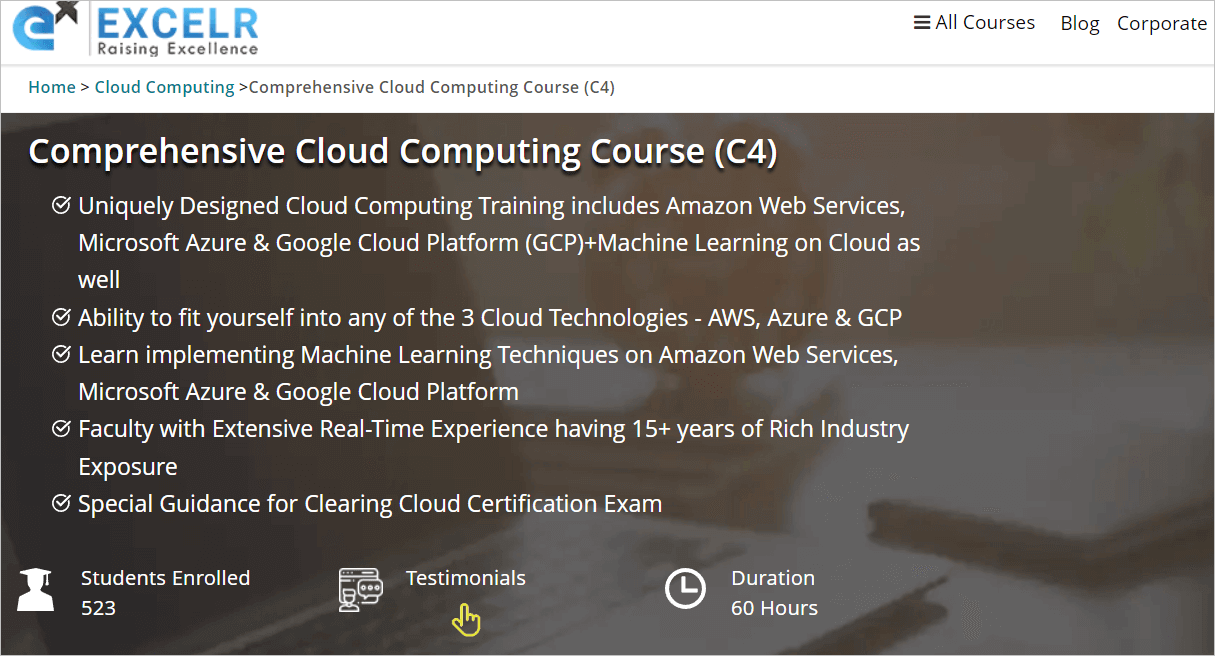Navigate to Home via breadcrumb
This screenshot has height=656, width=1215.
[52, 87]
